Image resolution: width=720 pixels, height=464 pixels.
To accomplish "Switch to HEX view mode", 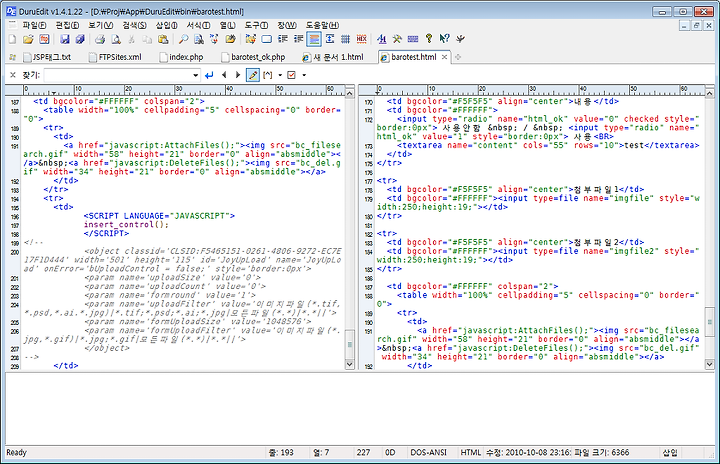I will coord(361,39).
